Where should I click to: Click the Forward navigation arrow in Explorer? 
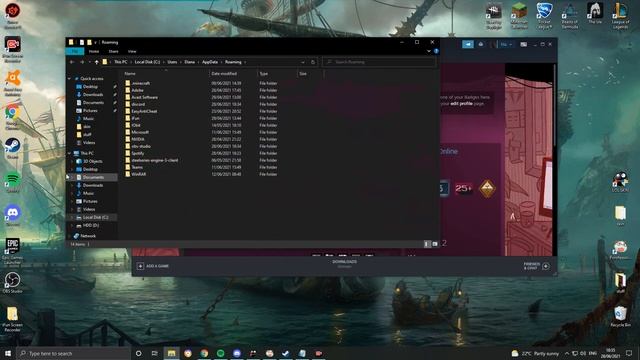82,62
